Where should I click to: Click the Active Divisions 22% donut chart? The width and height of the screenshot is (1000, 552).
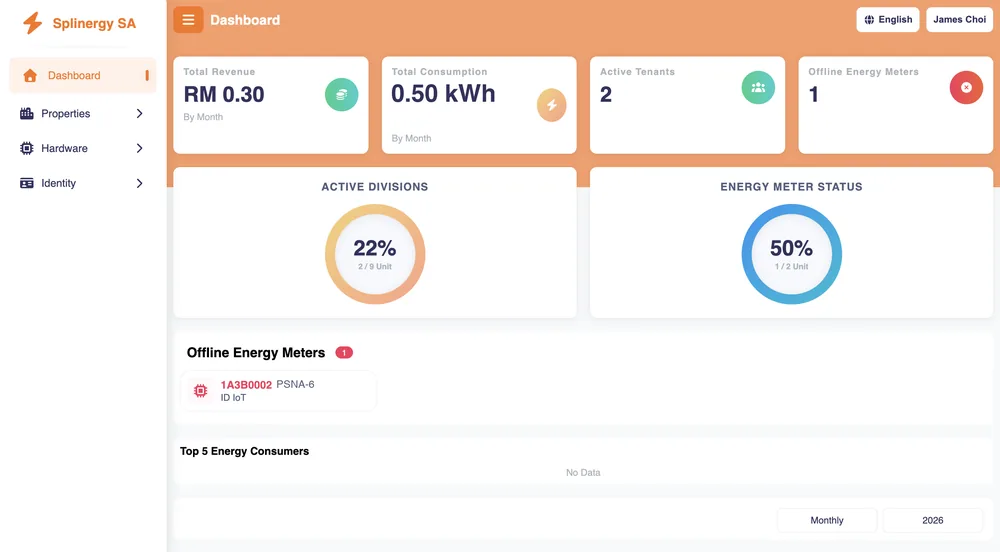(x=375, y=254)
